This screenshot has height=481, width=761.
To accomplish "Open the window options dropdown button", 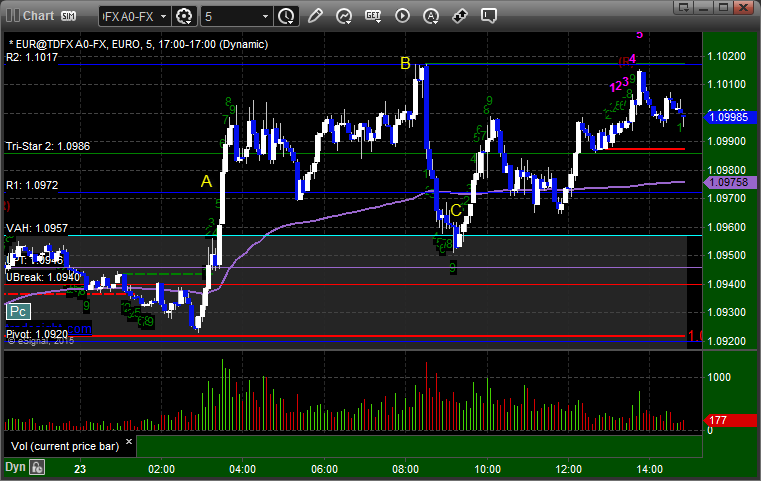I will (684, 7).
